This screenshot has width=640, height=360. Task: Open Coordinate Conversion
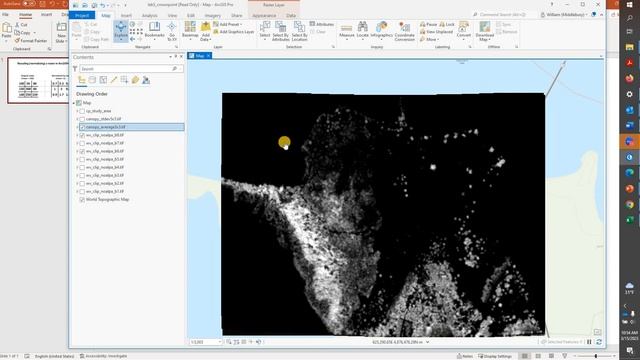pyautogui.click(x=404, y=31)
